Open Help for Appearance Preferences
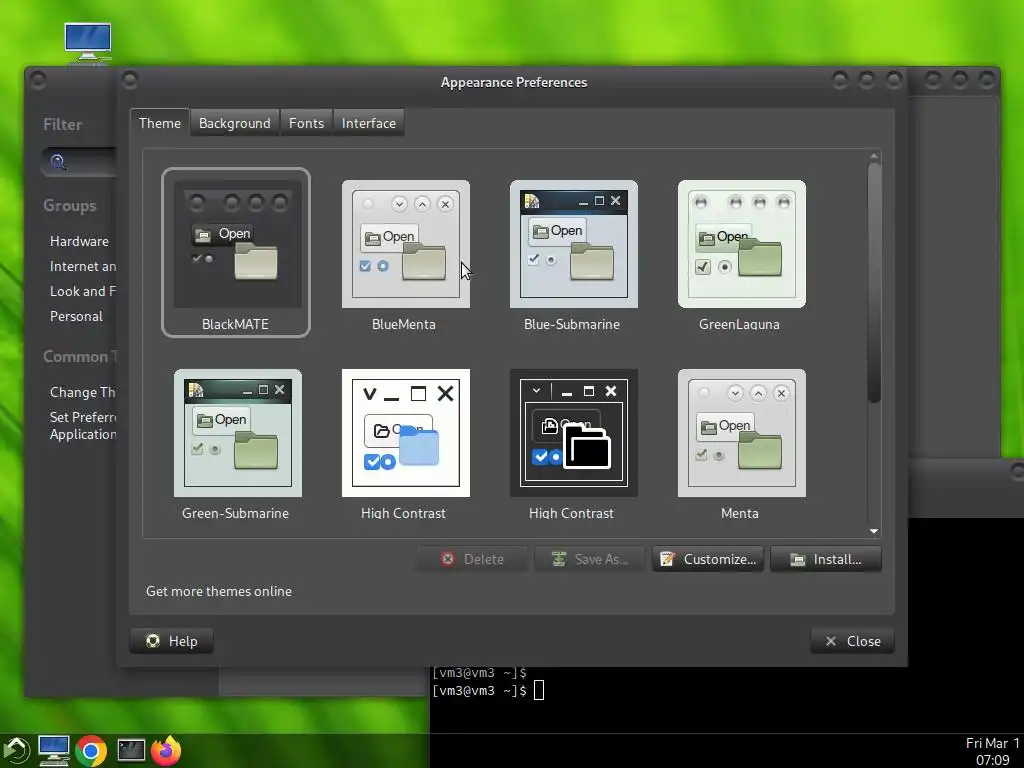The height and width of the screenshot is (768, 1024). click(172, 641)
